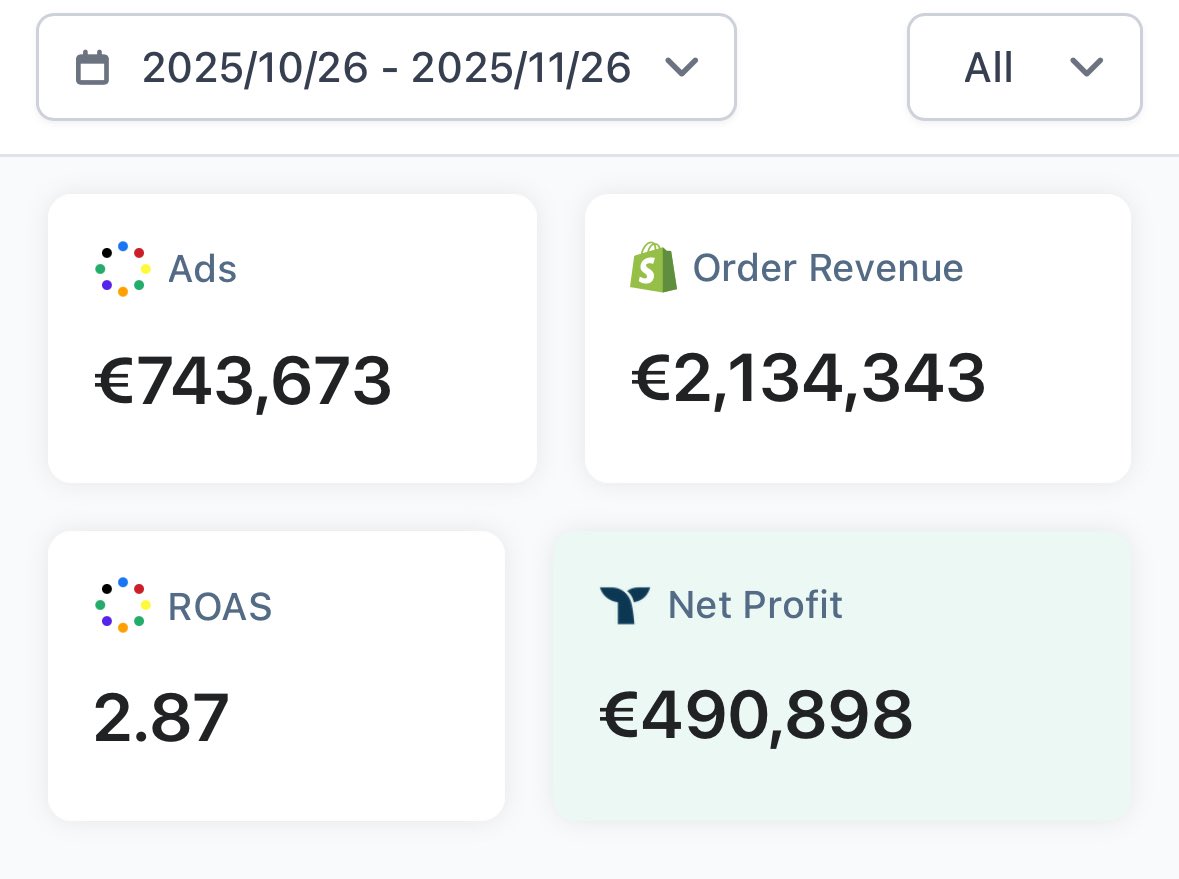Click the whale tail icon beside Net Profit
Viewport: 1179px width, 879px height.
(x=625, y=605)
